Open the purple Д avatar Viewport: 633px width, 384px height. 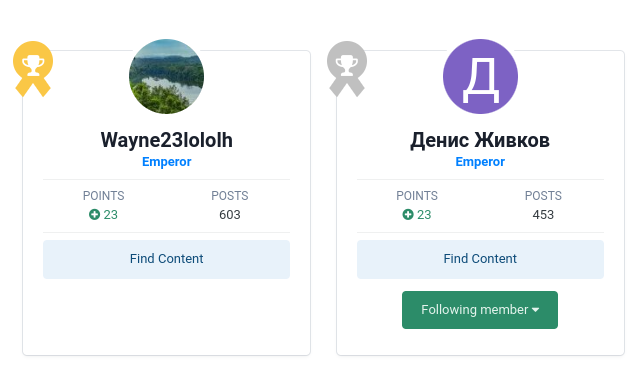pyautogui.click(x=480, y=76)
